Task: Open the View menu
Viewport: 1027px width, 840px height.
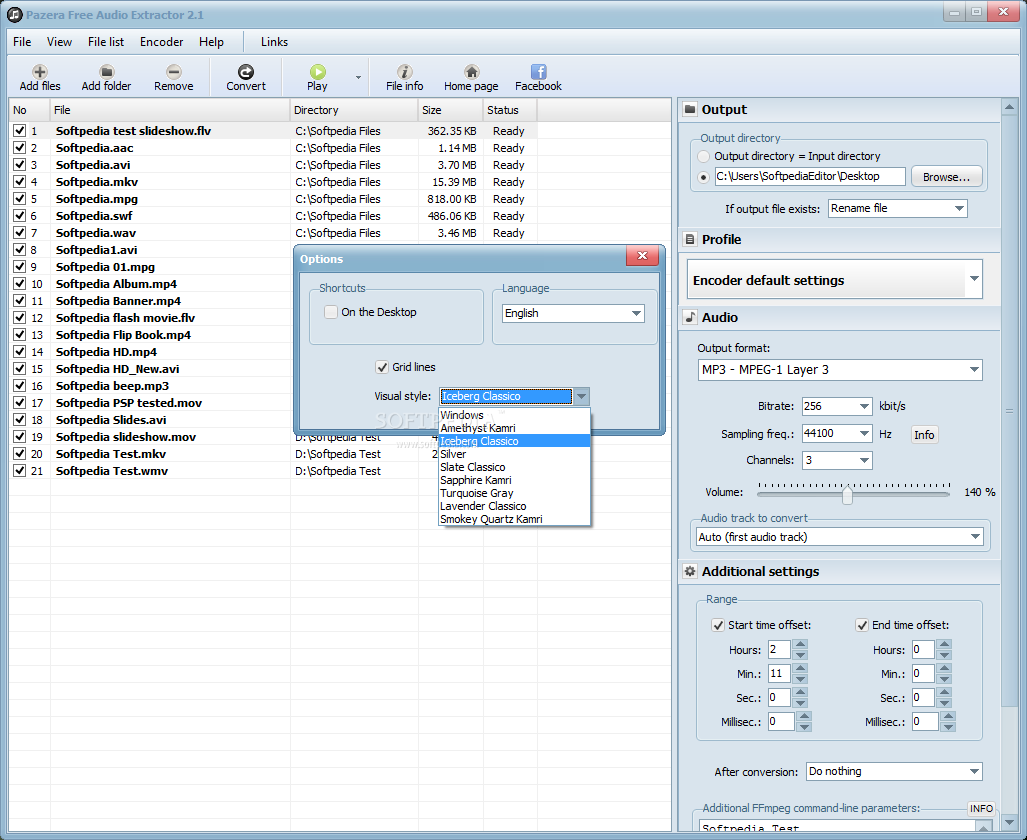Action: point(59,42)
